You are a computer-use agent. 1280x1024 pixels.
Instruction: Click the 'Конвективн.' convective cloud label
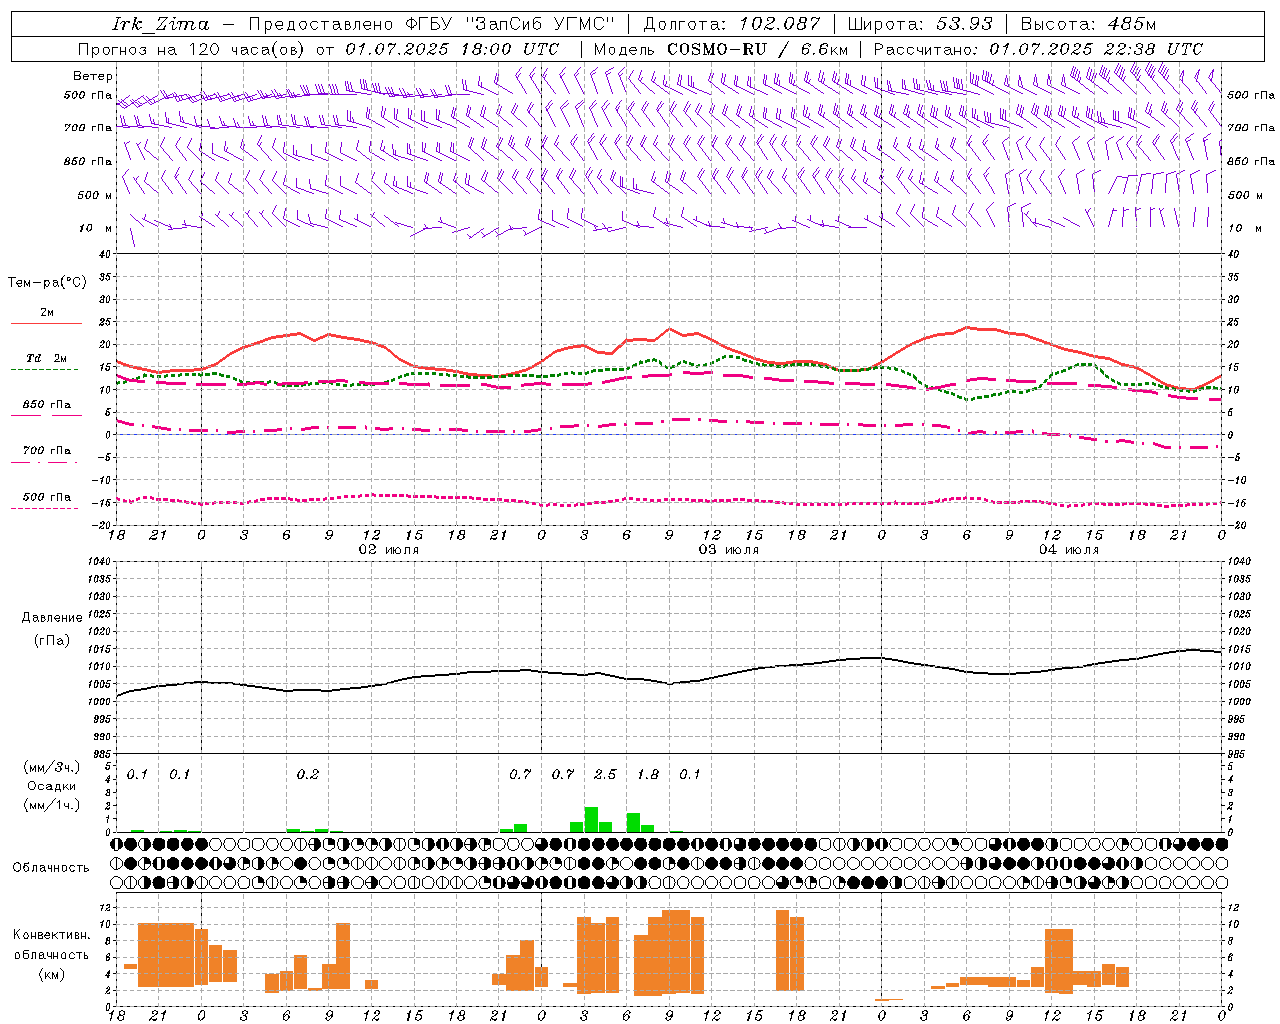click(x=52, y=935)
